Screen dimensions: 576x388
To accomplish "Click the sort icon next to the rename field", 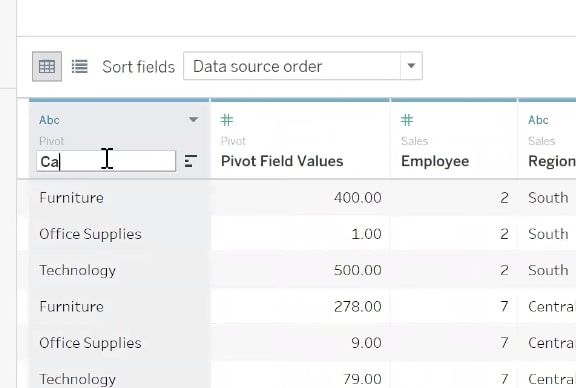I will 191,161.
